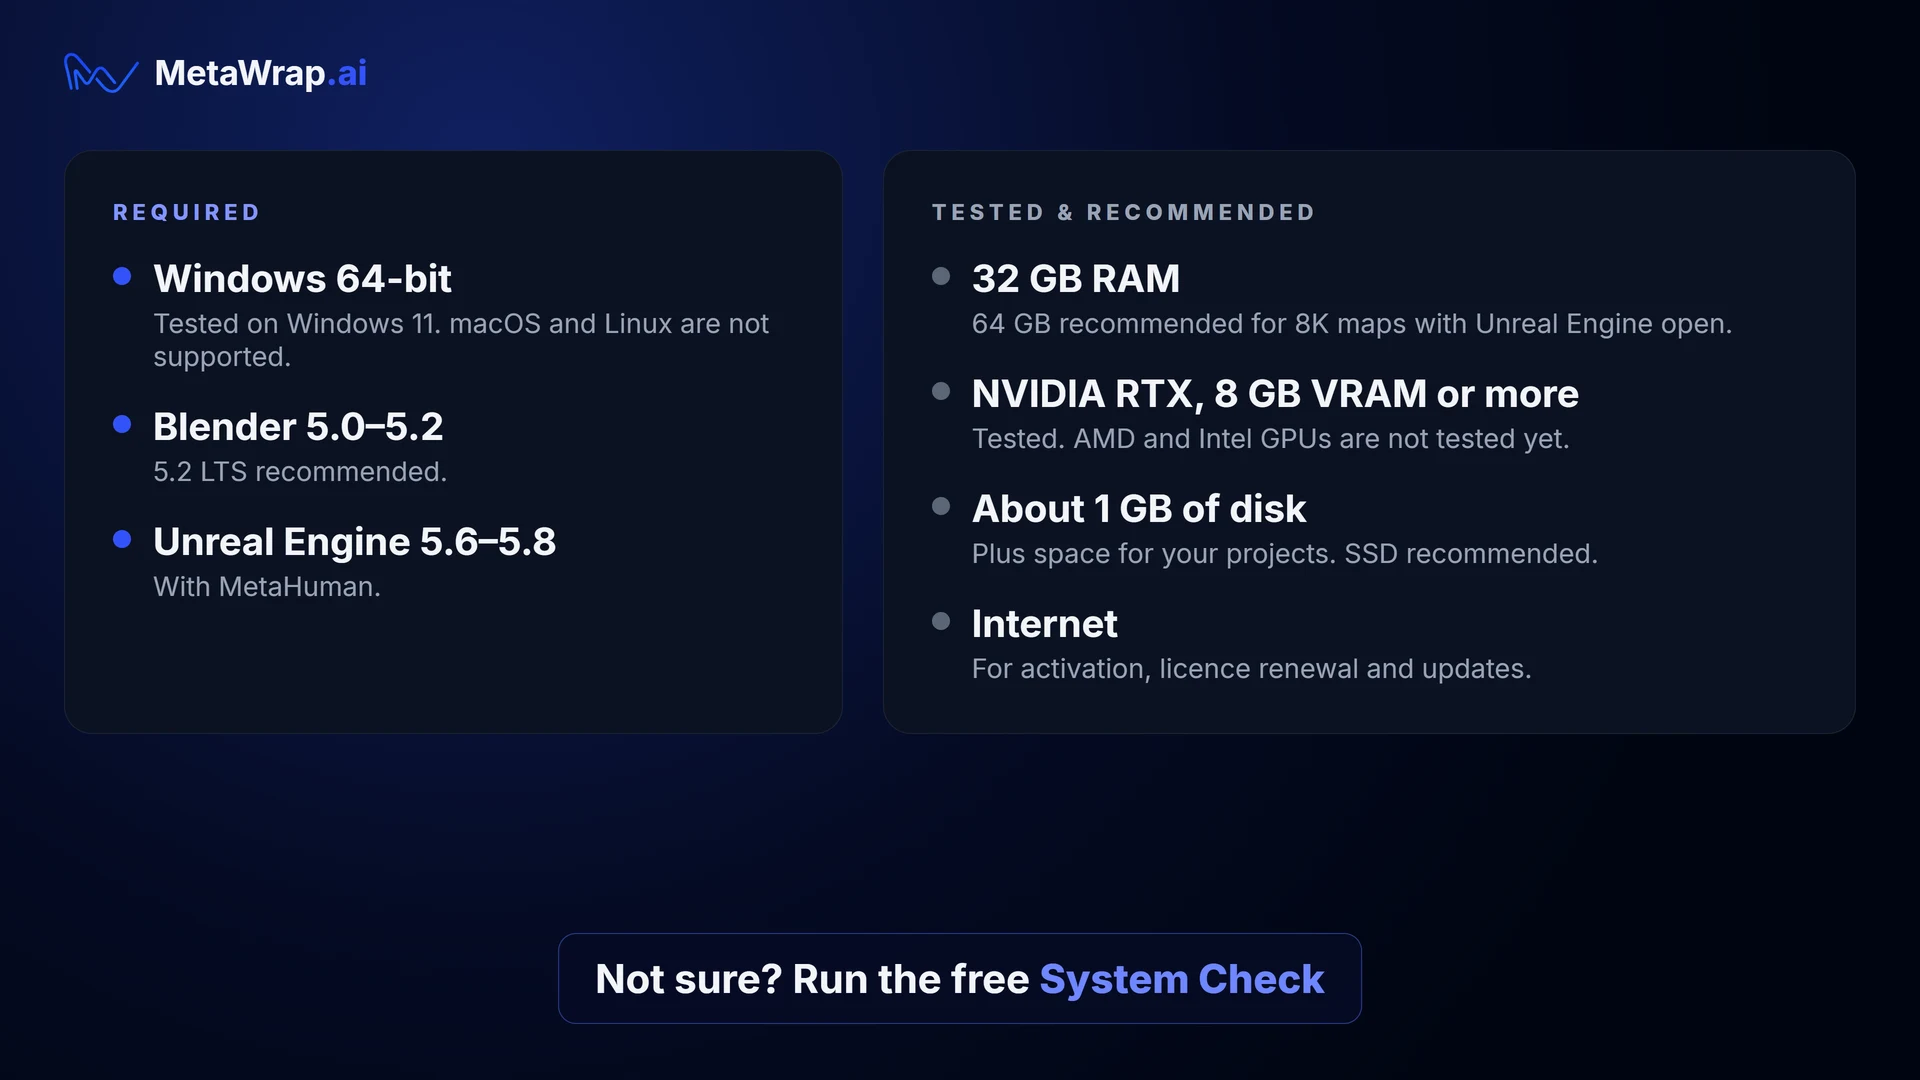Click the '32 GB RAM' title
Image resolution: width=1920 pixels, height=1080 pixels.
(x=1076, y=278)
